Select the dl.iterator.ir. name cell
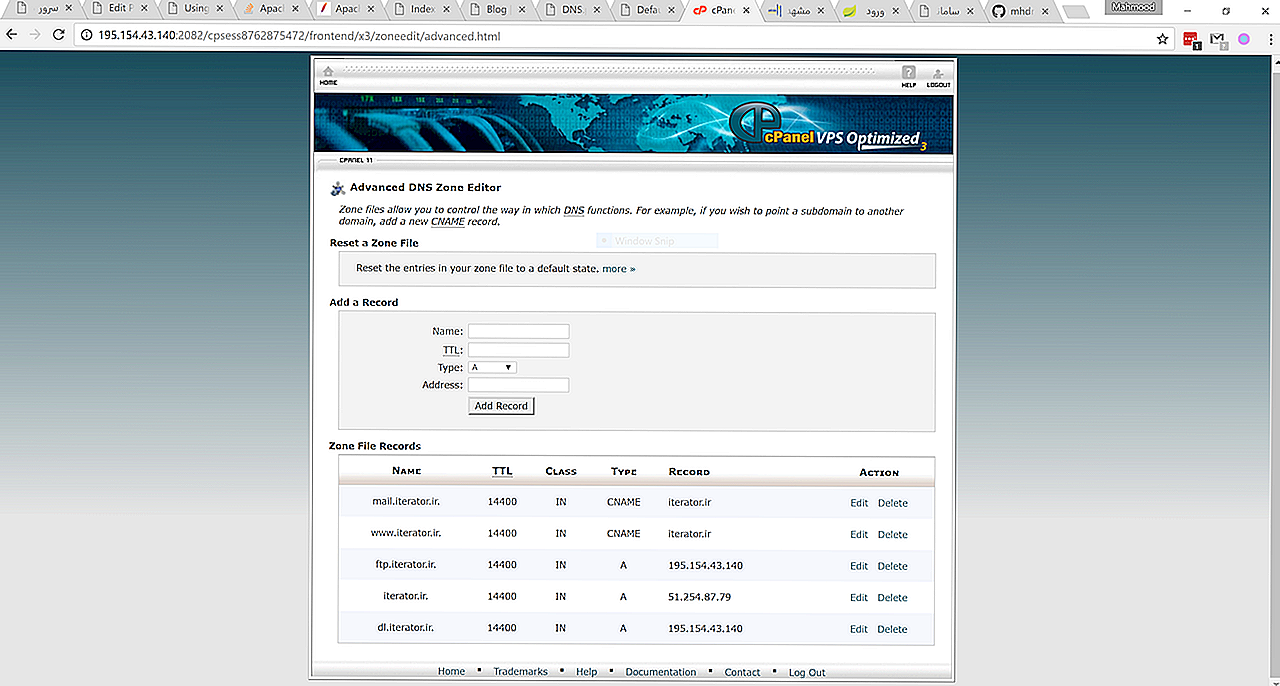Viewport: 1280px width, 686px height. click(405, 628)
